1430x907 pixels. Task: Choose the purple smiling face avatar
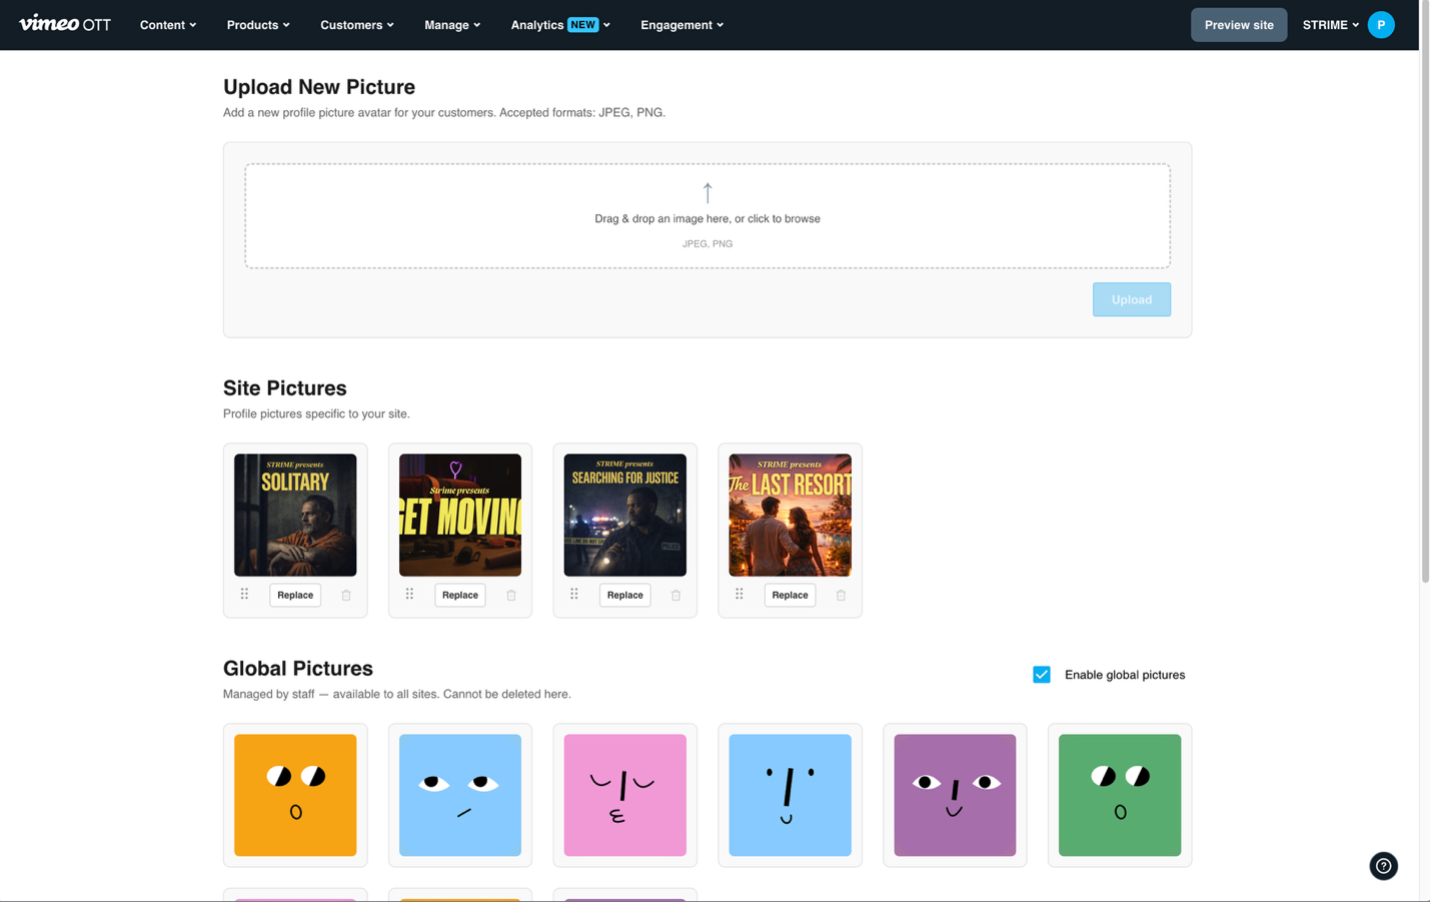click(x=955, y=795)
